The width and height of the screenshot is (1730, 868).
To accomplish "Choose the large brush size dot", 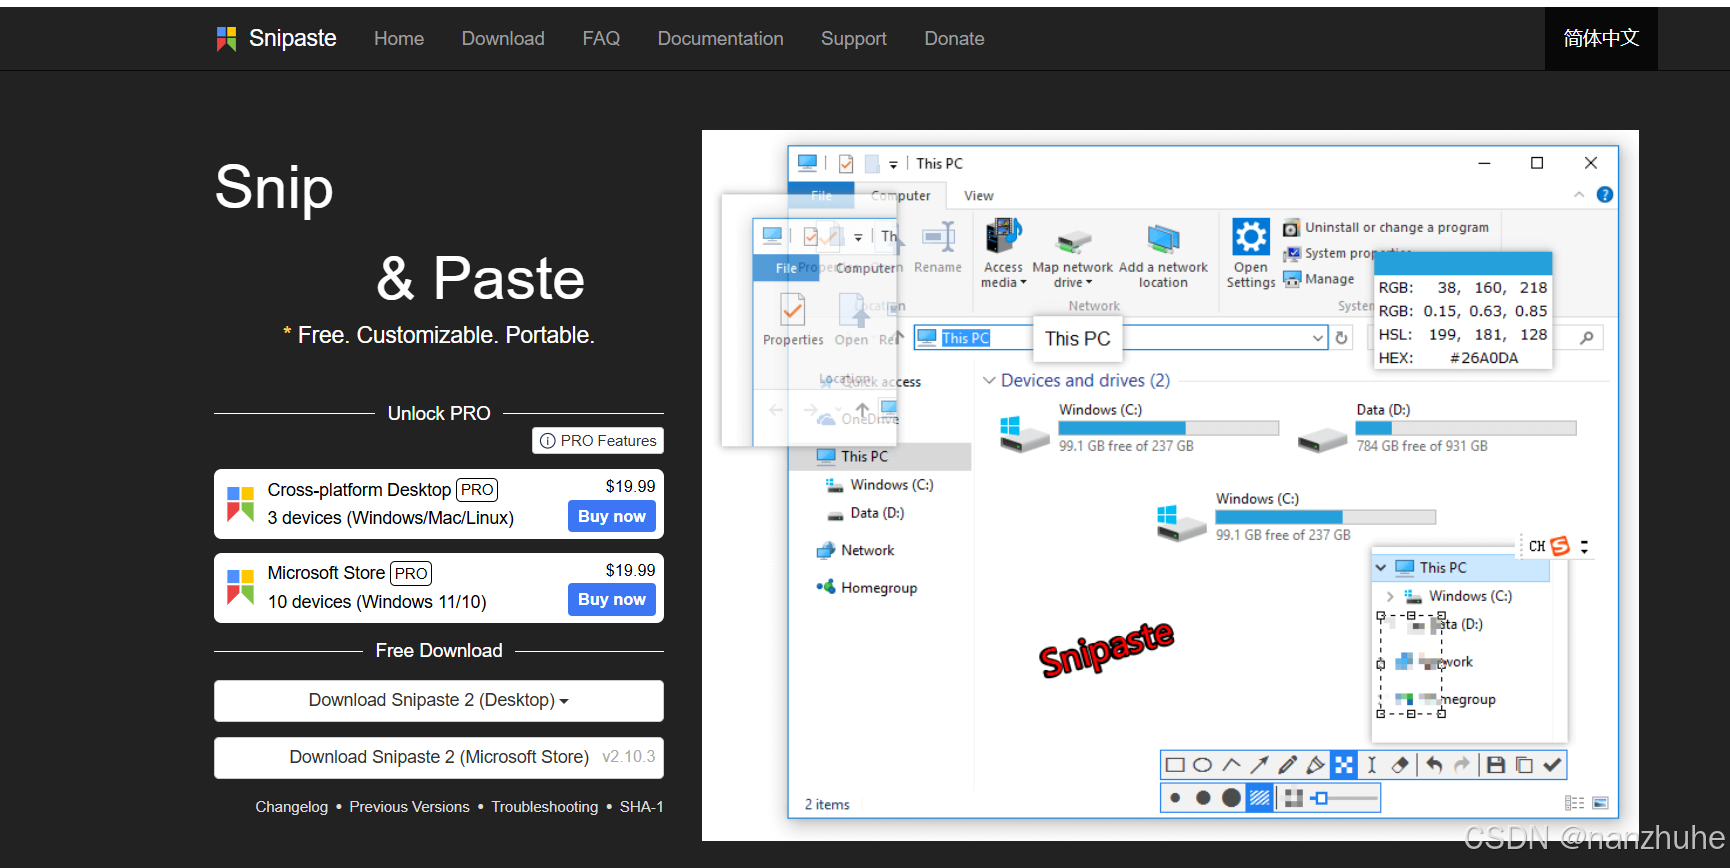I will [1231, 798].
